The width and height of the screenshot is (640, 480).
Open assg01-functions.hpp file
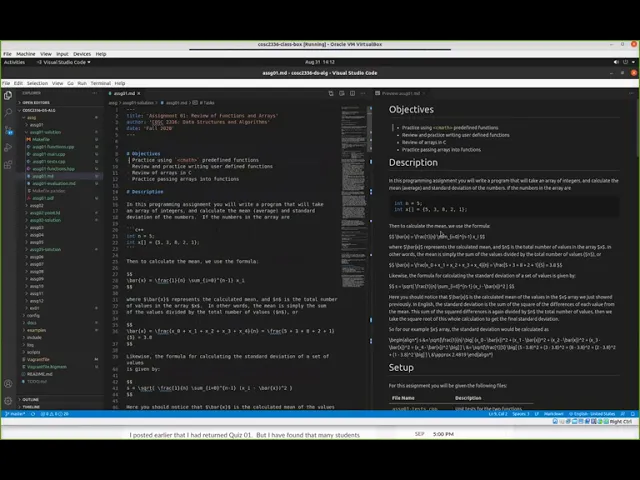pyautogui.click(x=53, y=169)
